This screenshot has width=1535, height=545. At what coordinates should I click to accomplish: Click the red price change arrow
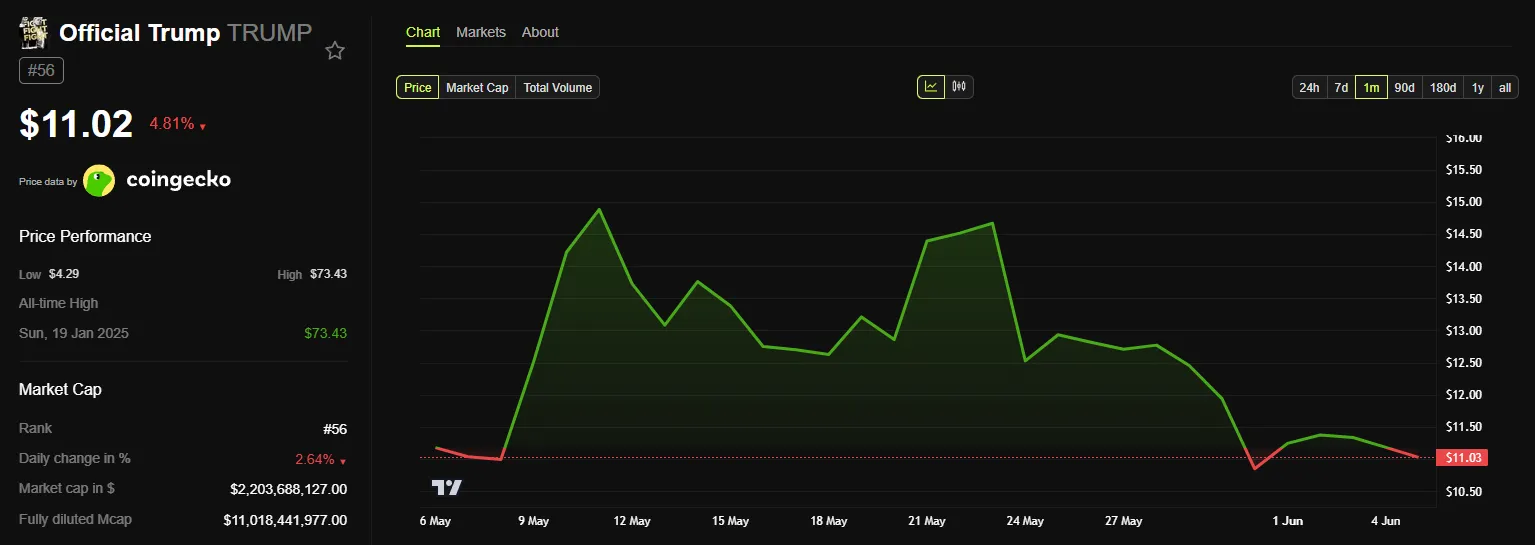pos(202,127)
